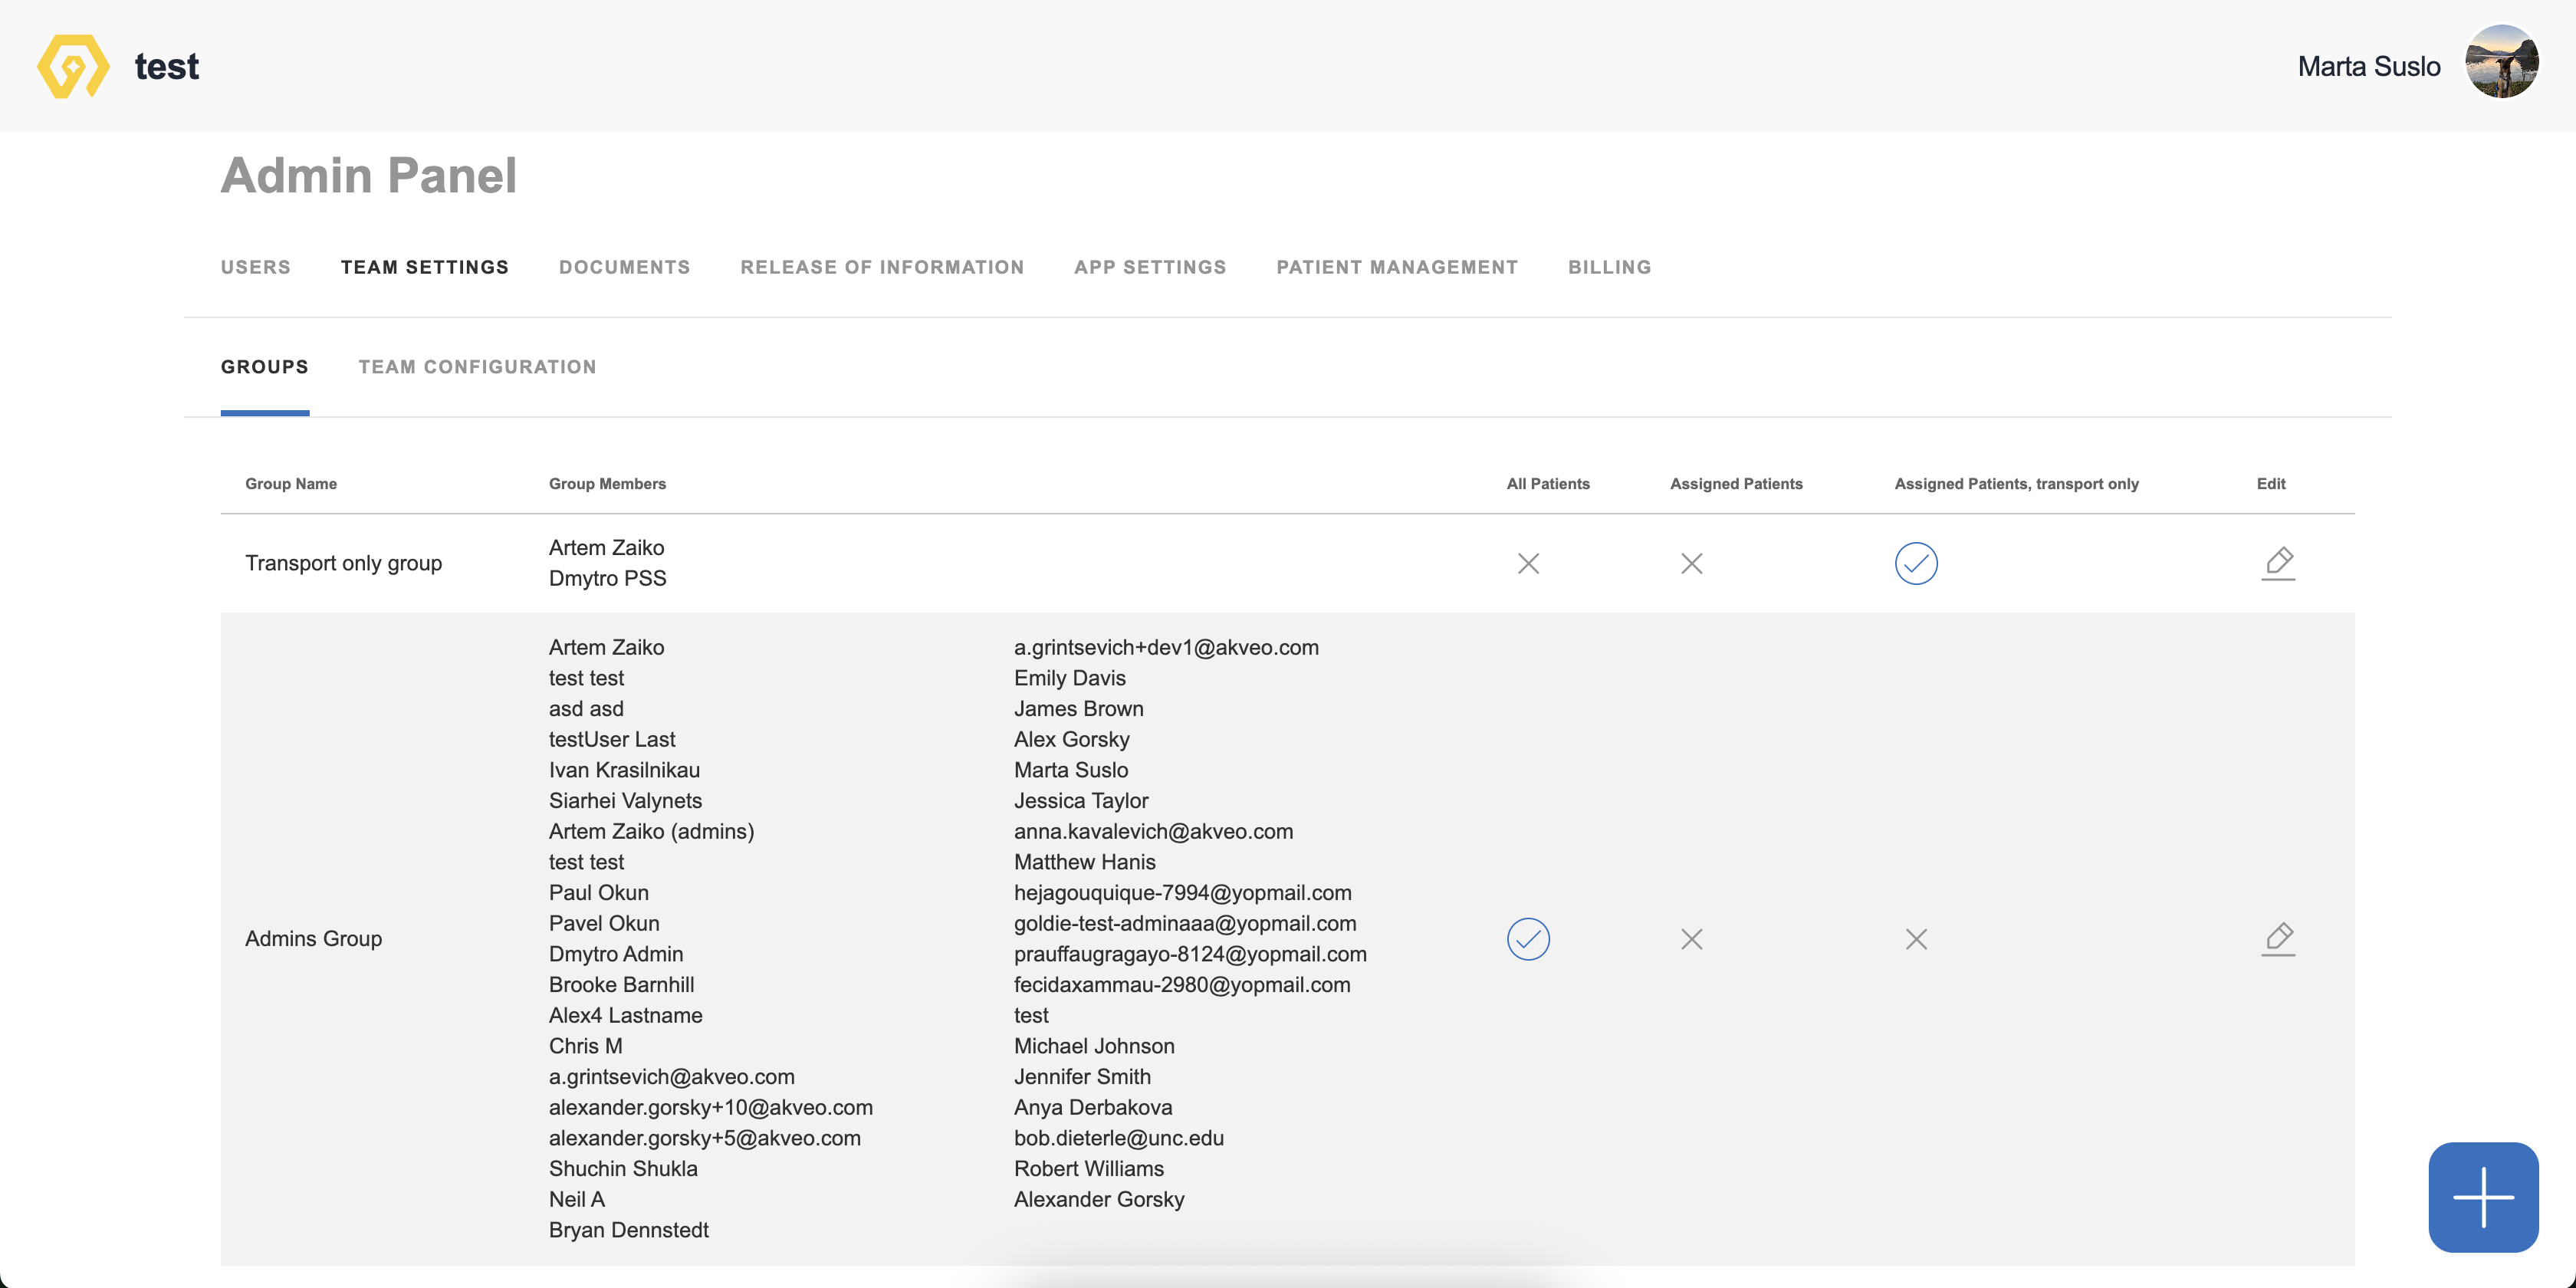Toggle All Patients checkmark for Admins Group
The height and width of the screenshot is (1288, 2576).
click(1527, 938)
